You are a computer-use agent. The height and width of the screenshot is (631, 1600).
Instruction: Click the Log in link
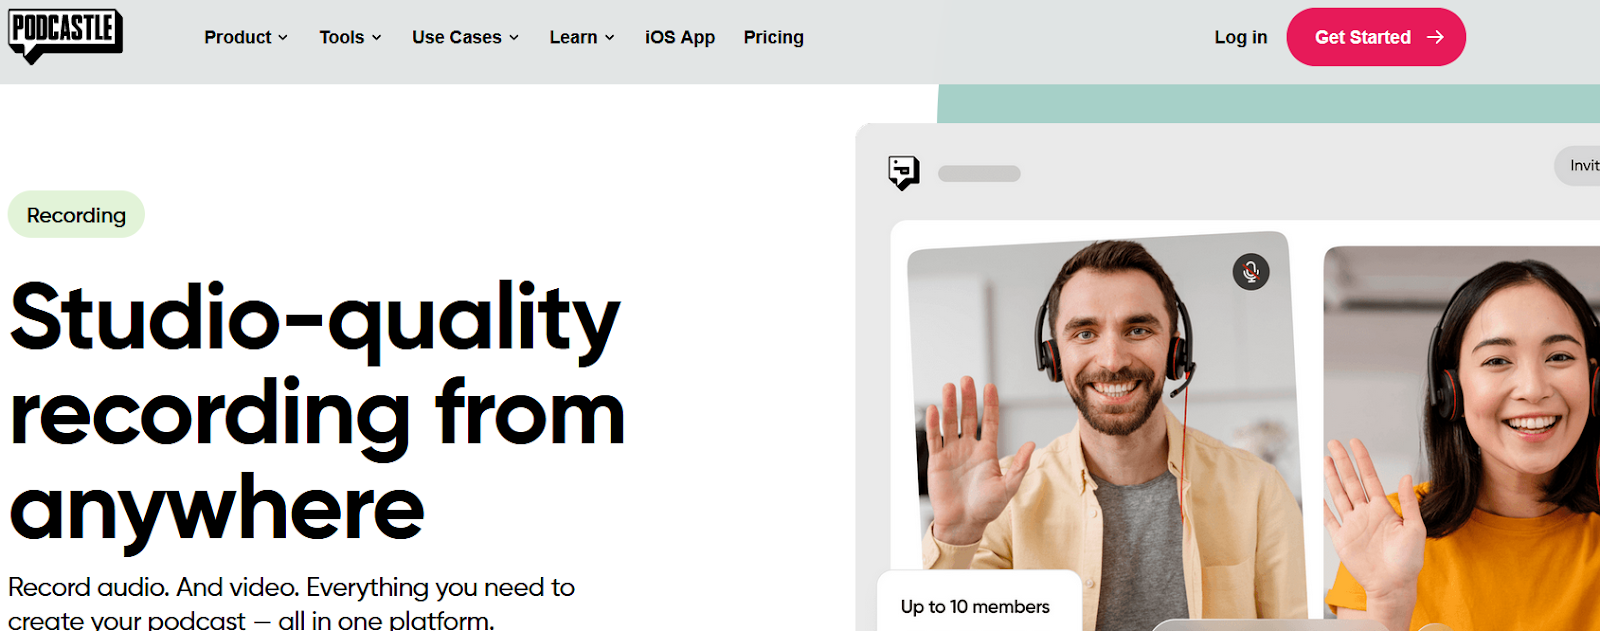1240,37
